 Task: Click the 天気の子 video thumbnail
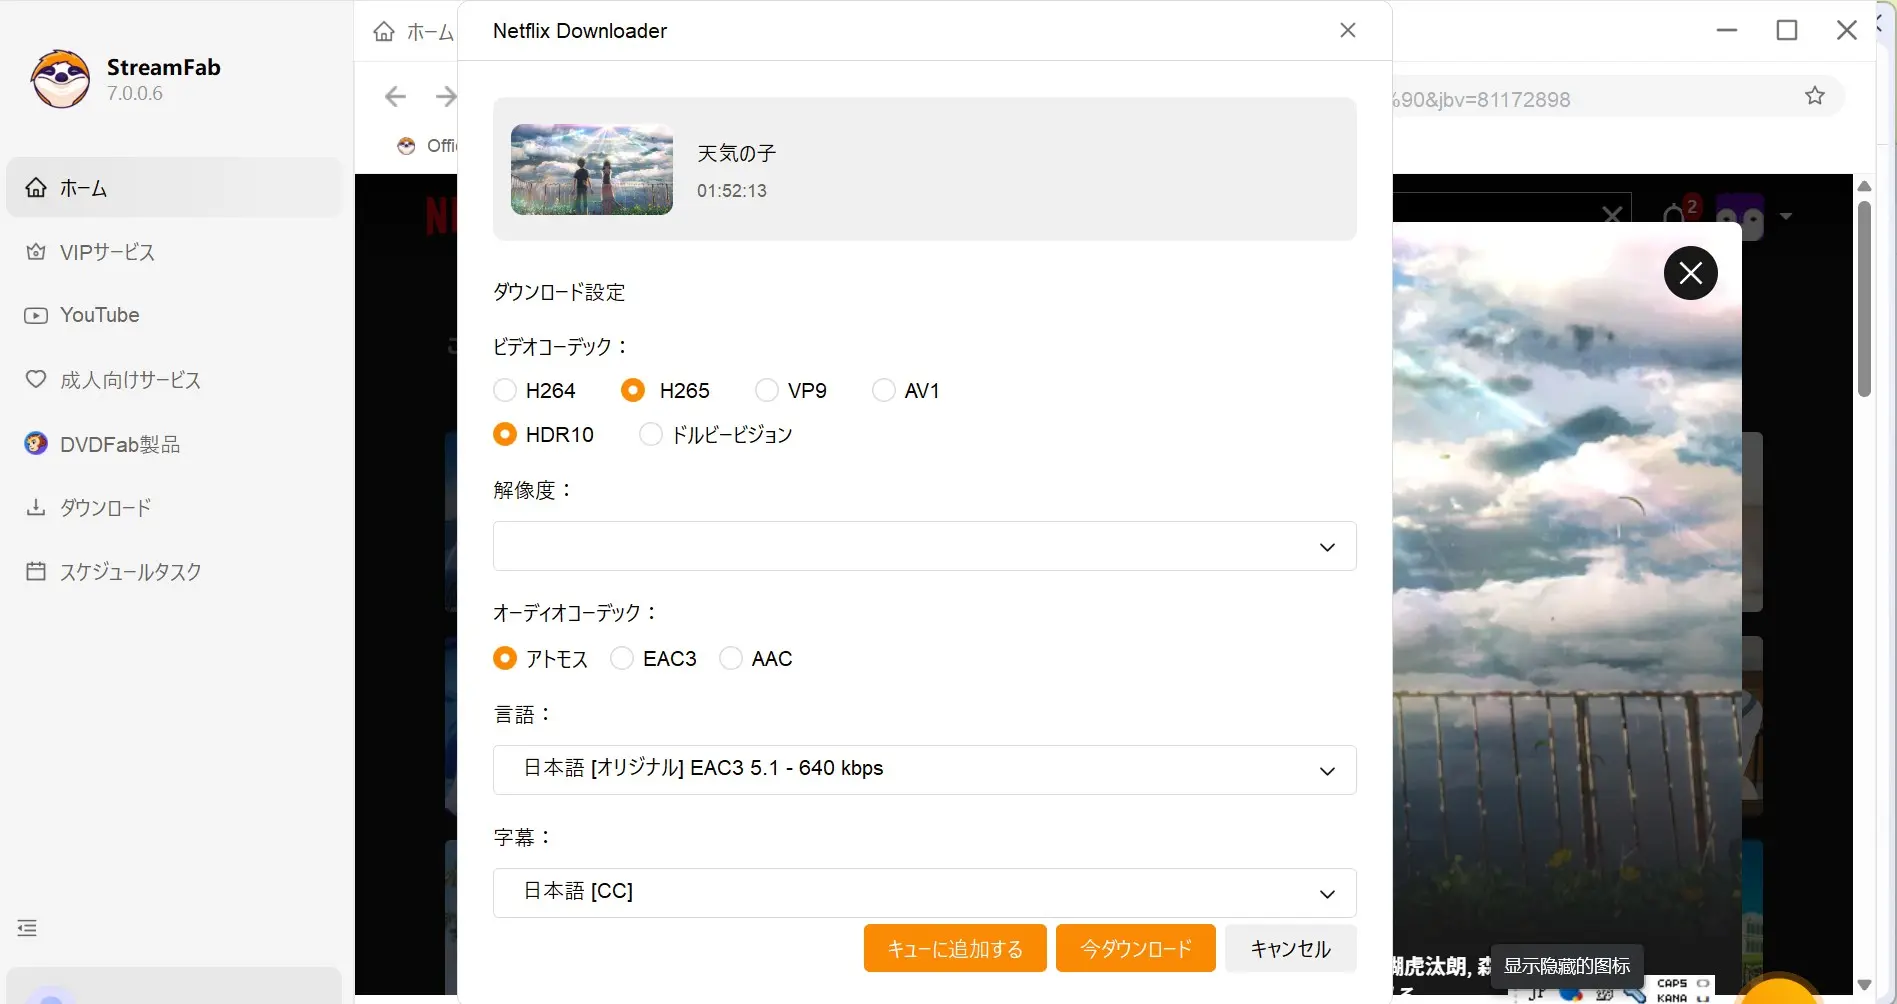(x=592, y=169)
